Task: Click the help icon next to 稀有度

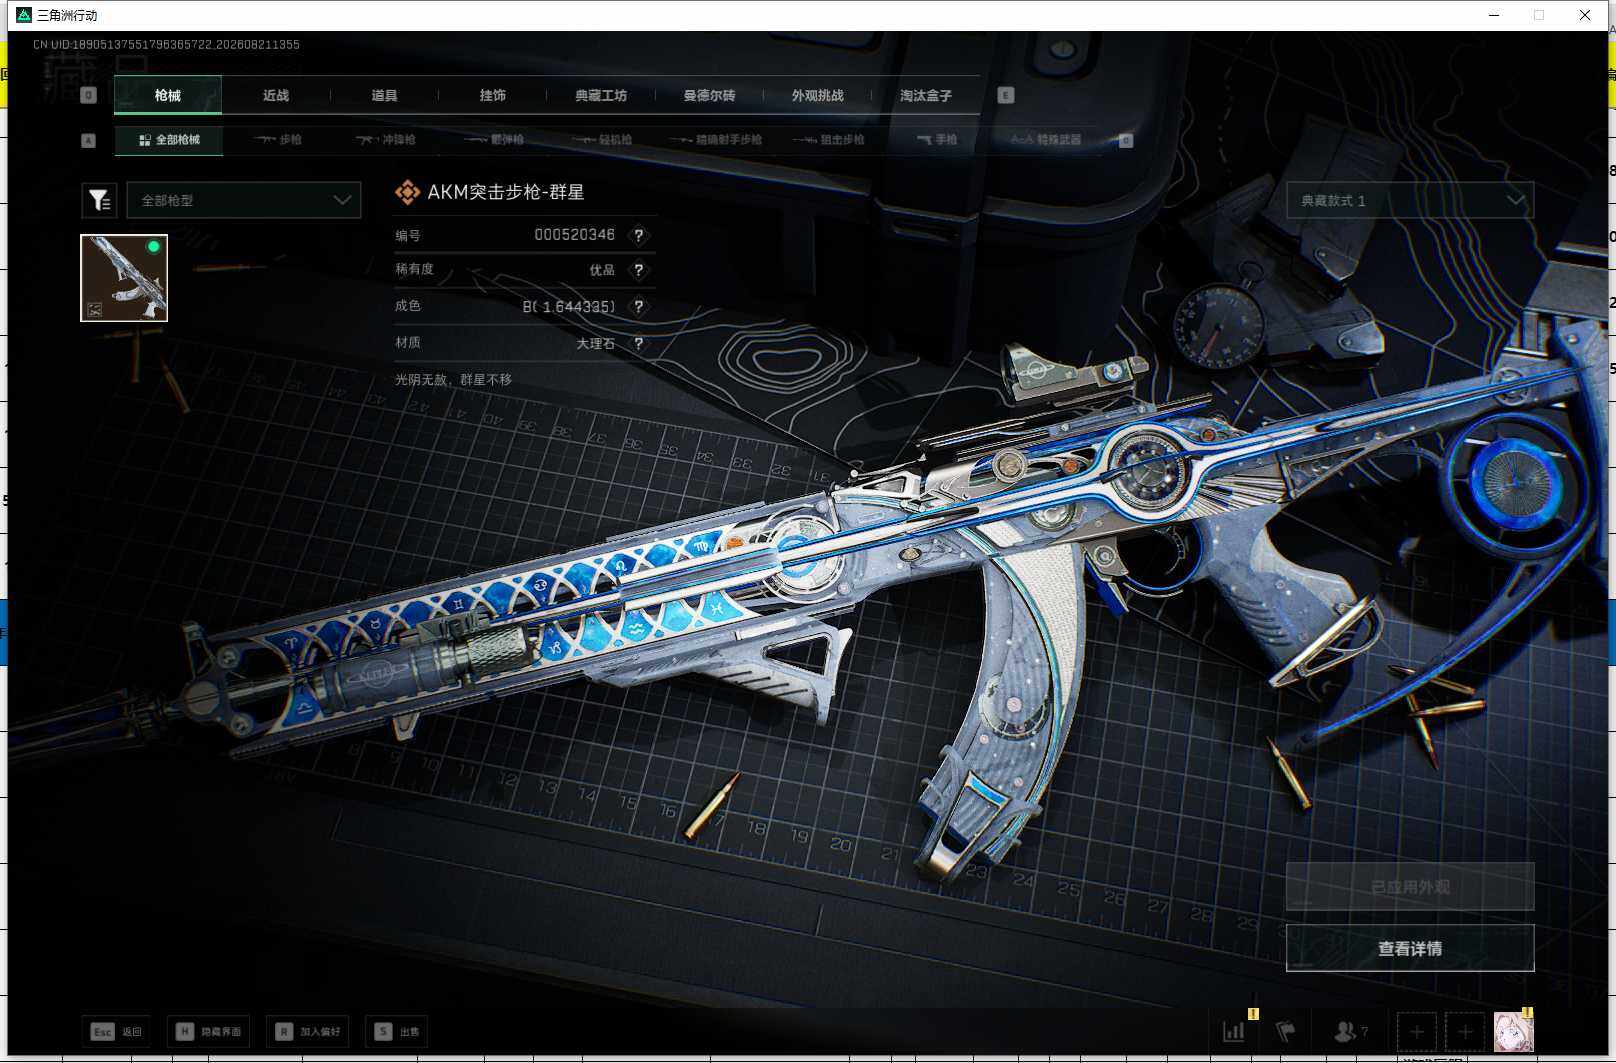Action: (638, 270)
